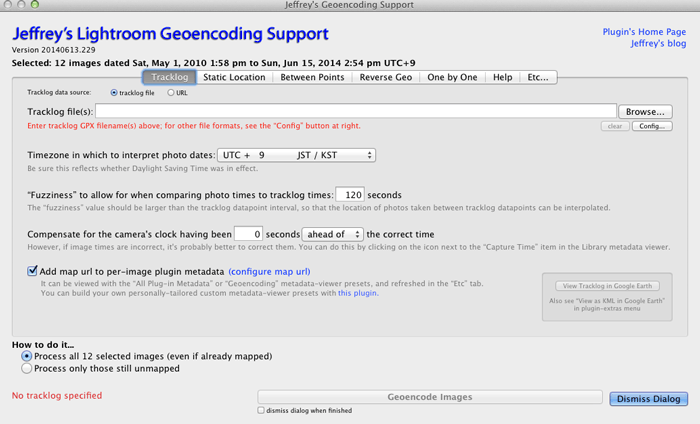Screen dimensions: 700x424
Task: Open the 'configure map url' link
Action: coord(269,271)
